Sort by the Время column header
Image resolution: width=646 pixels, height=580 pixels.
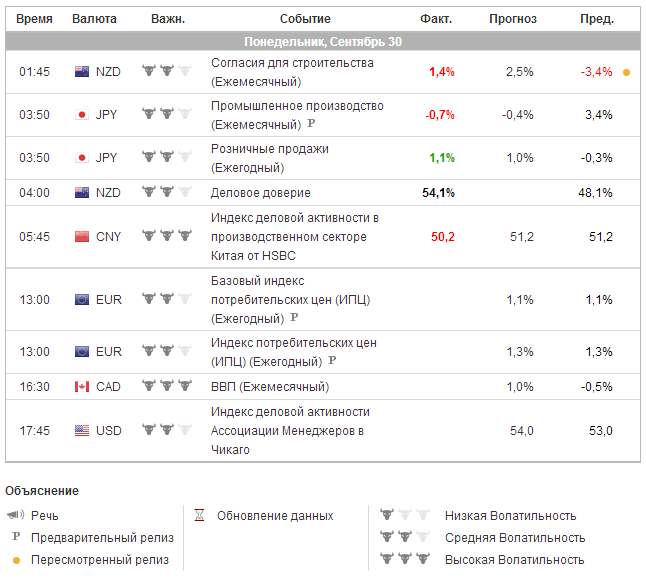[35, 19]
